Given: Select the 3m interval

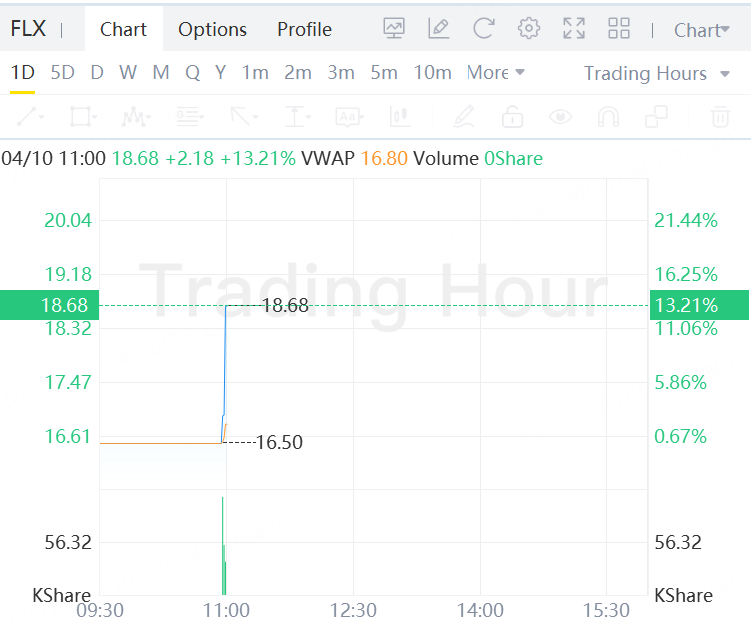Looking at the screenshot, I should pyautogui.click(x=341, y=73).
